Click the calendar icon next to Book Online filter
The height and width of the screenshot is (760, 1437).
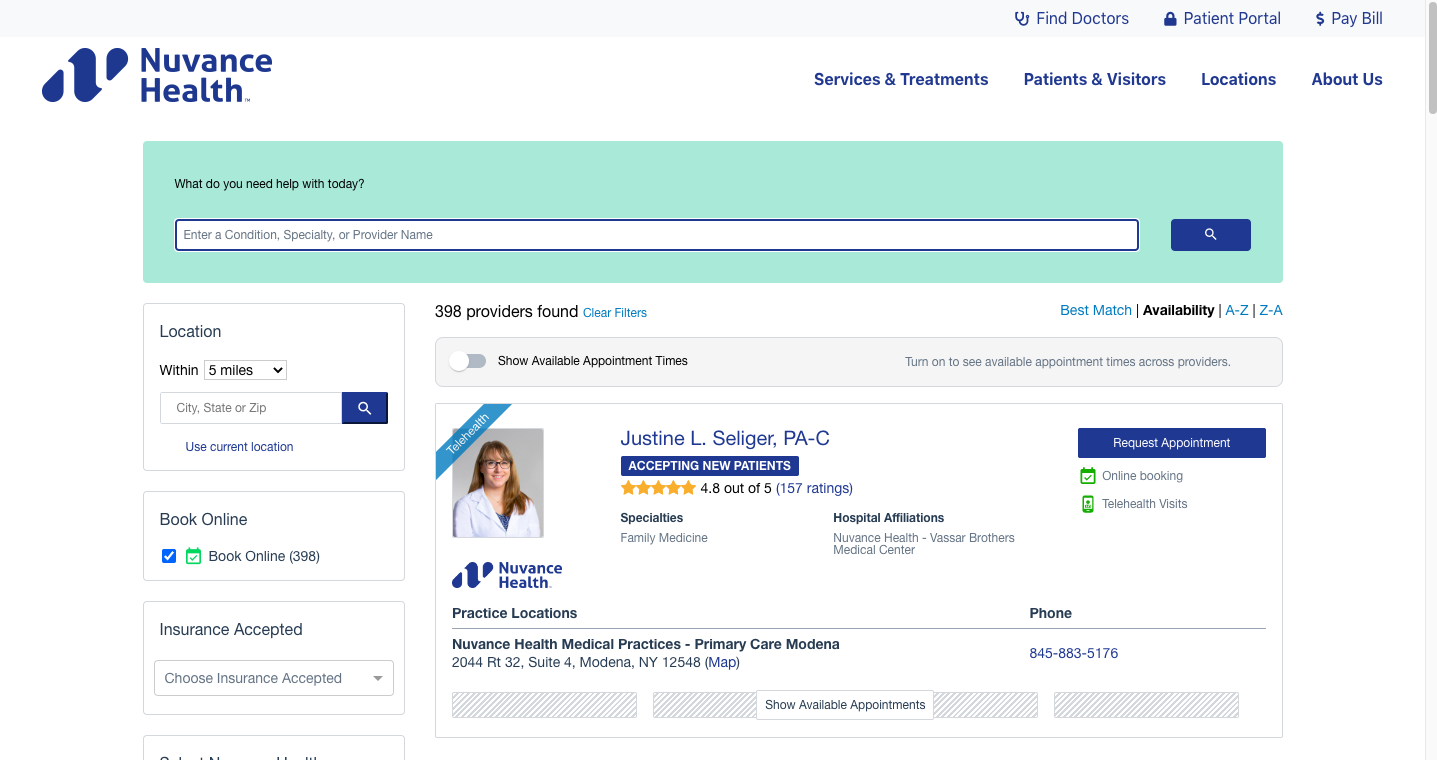194,556
